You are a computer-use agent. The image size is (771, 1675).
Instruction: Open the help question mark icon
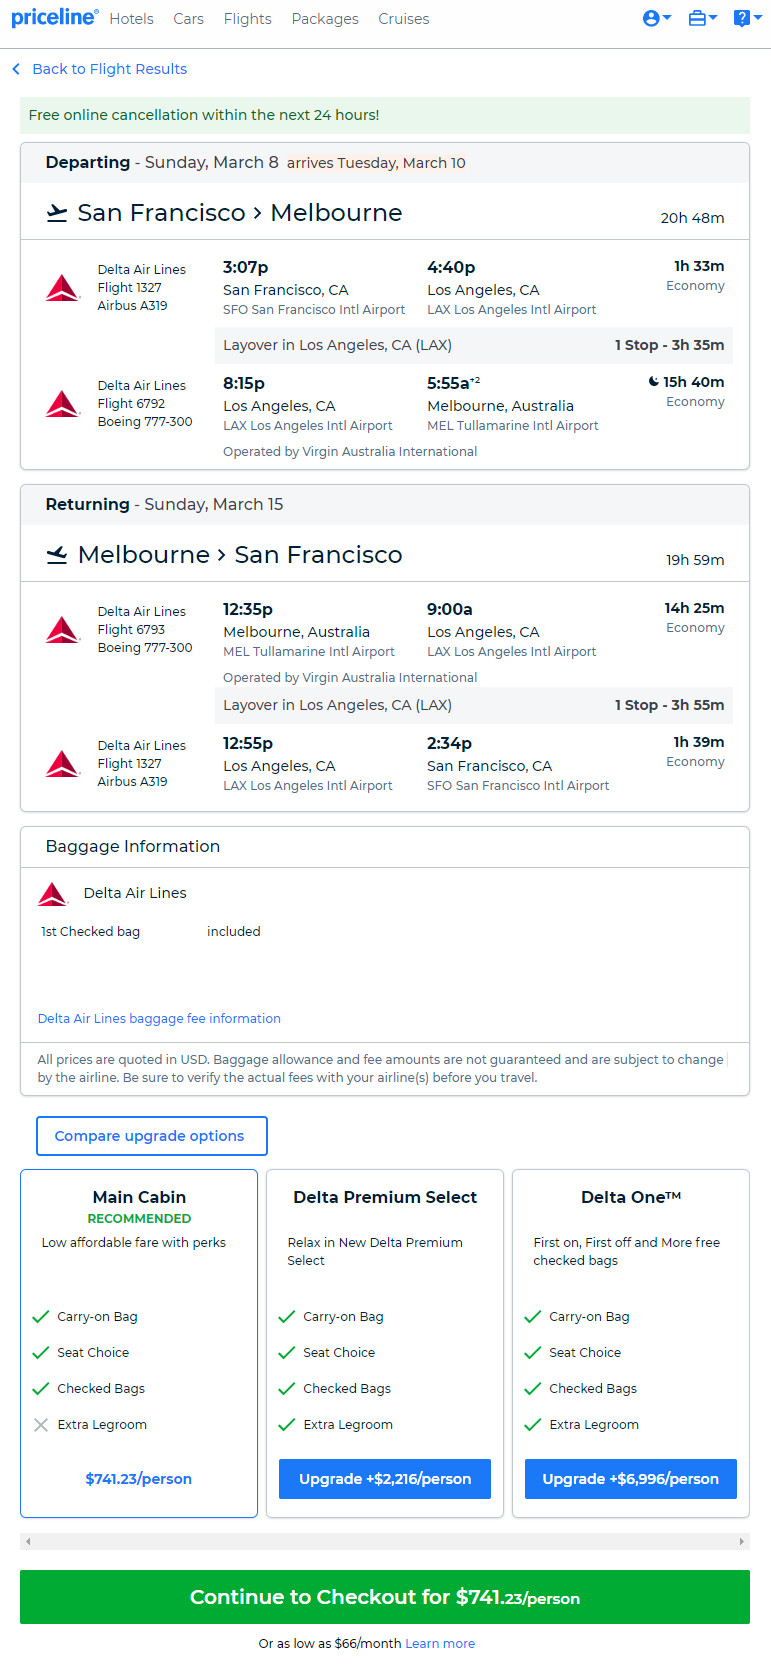click(x=745, y=18)
